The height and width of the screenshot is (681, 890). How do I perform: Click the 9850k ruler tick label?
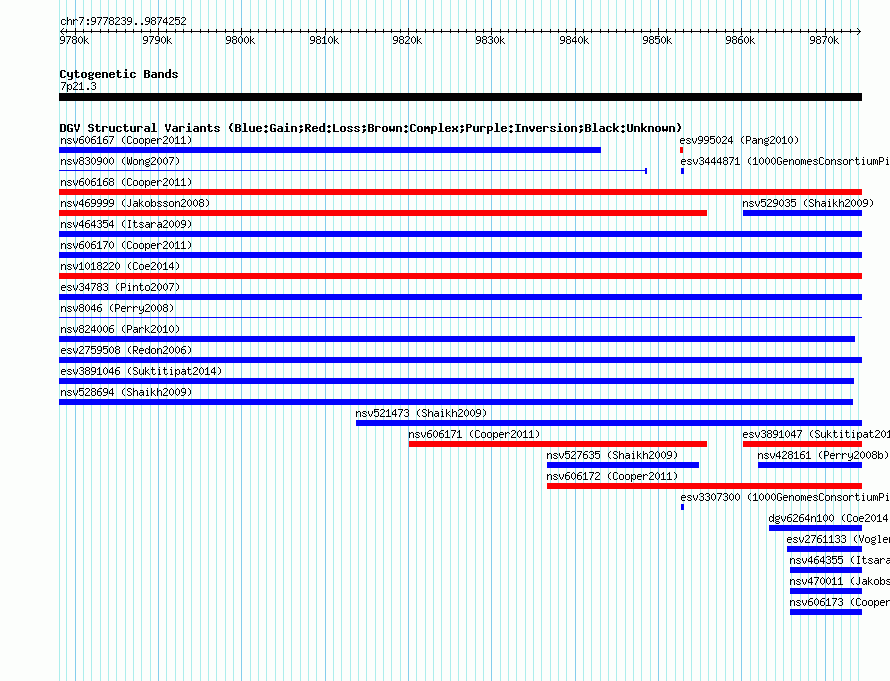[x=657, y=40]
